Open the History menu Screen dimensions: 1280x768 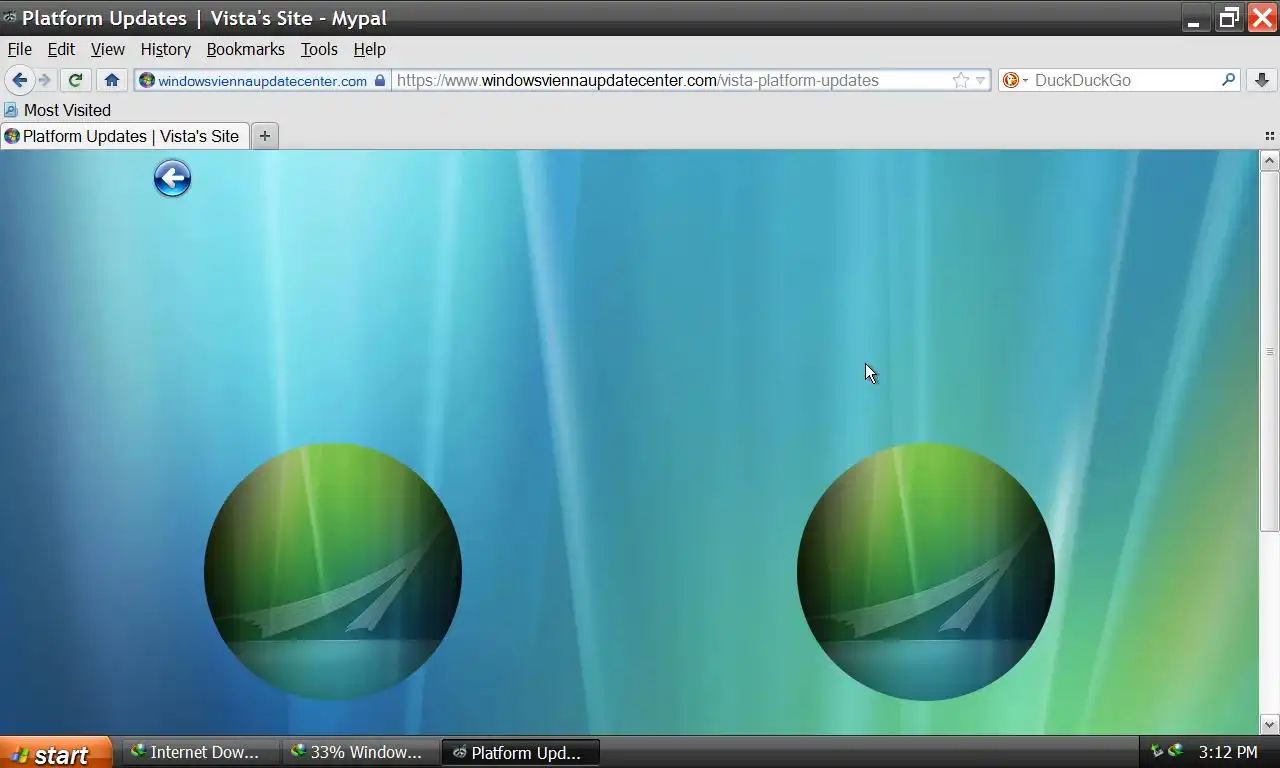(x=165, y=49)
